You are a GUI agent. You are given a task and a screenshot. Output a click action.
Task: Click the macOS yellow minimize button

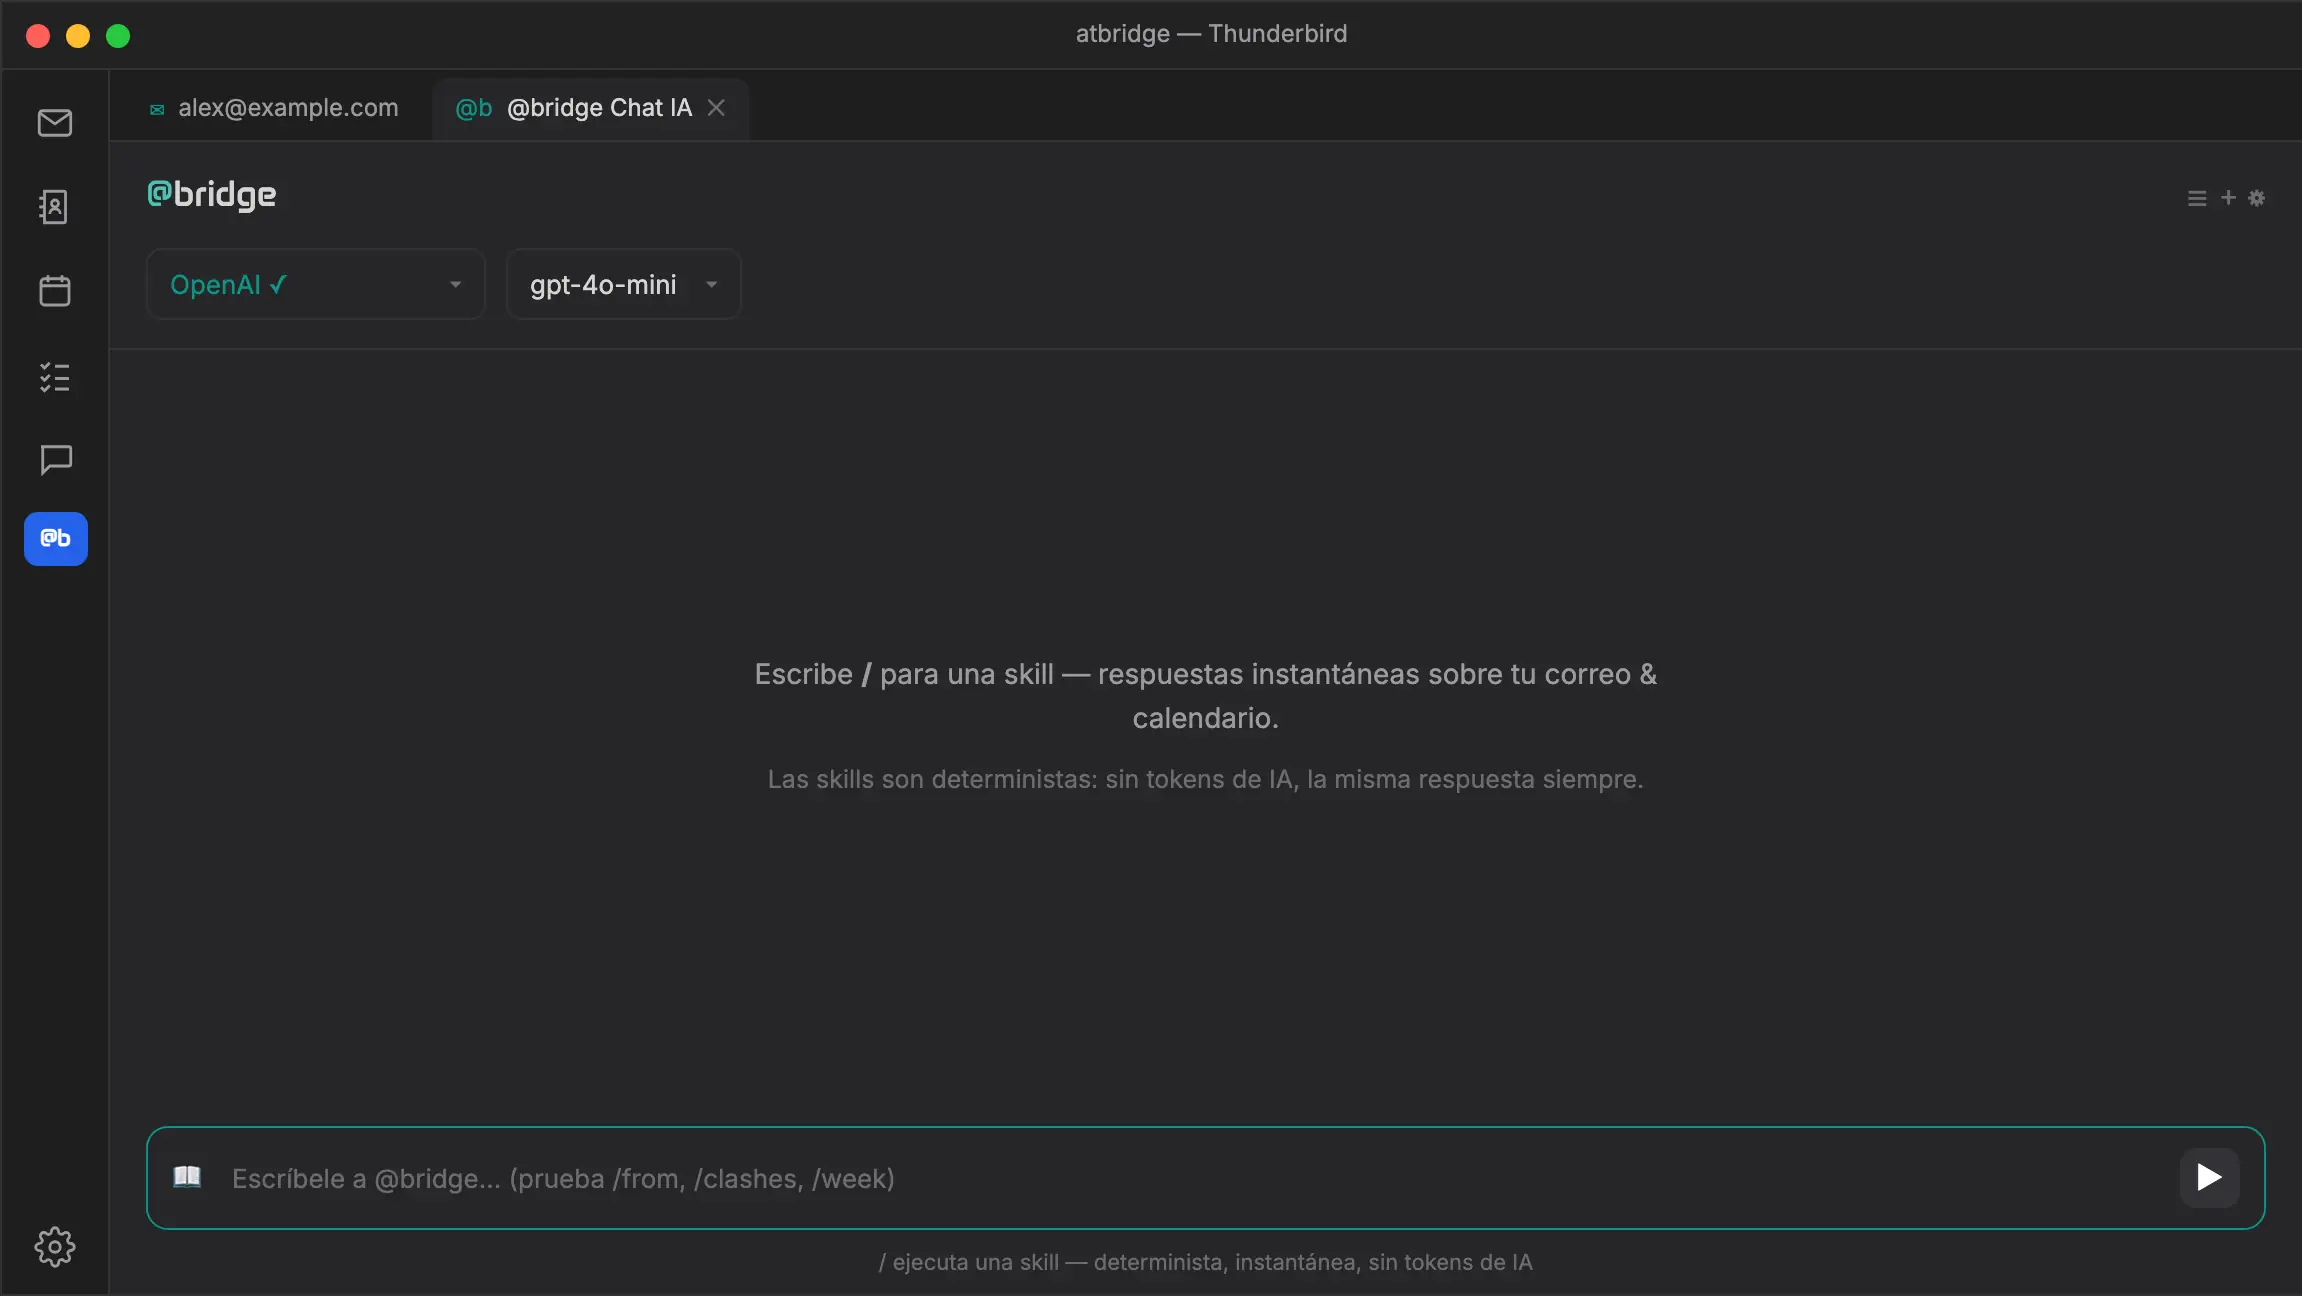(78, 36)
